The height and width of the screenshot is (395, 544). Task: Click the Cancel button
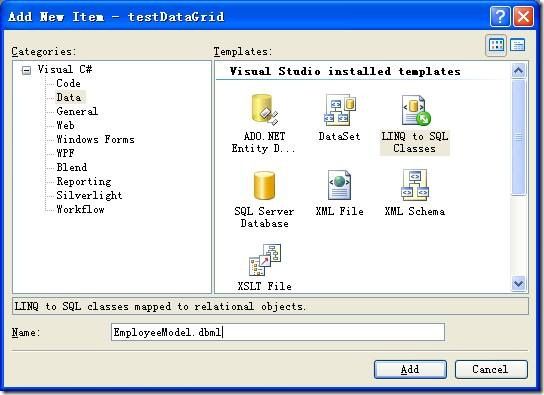pos(491,369)
